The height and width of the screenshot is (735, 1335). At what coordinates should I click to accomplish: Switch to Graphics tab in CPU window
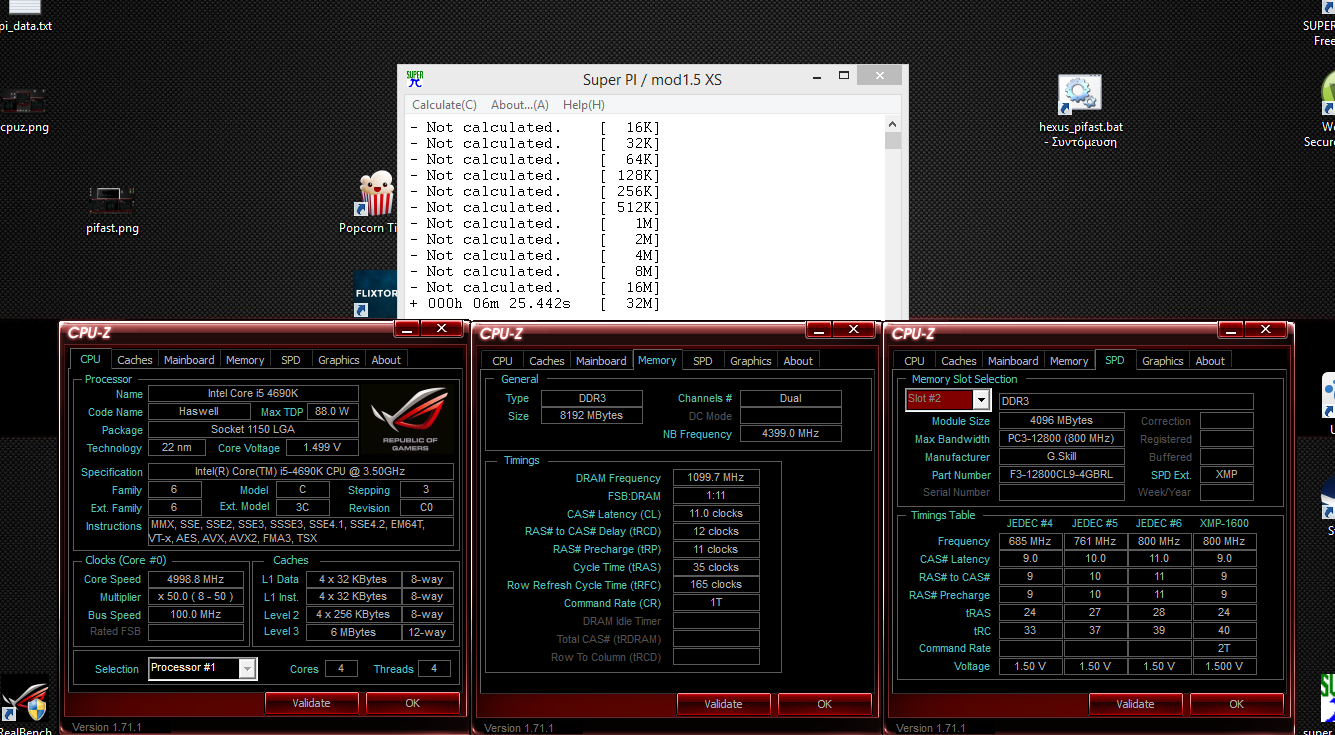click(x=339, y=360)
